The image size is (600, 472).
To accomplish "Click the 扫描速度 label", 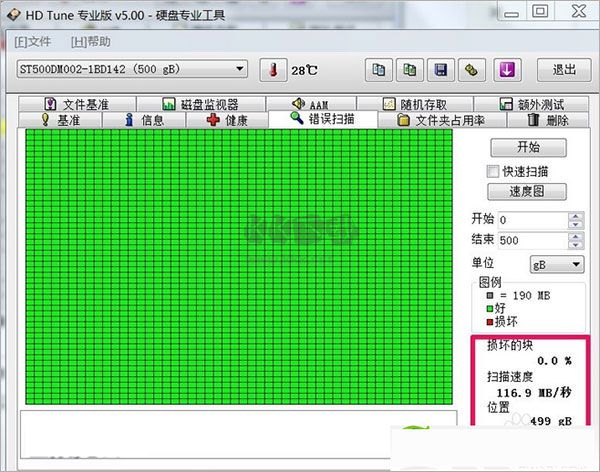I will [x=510, y=377].
